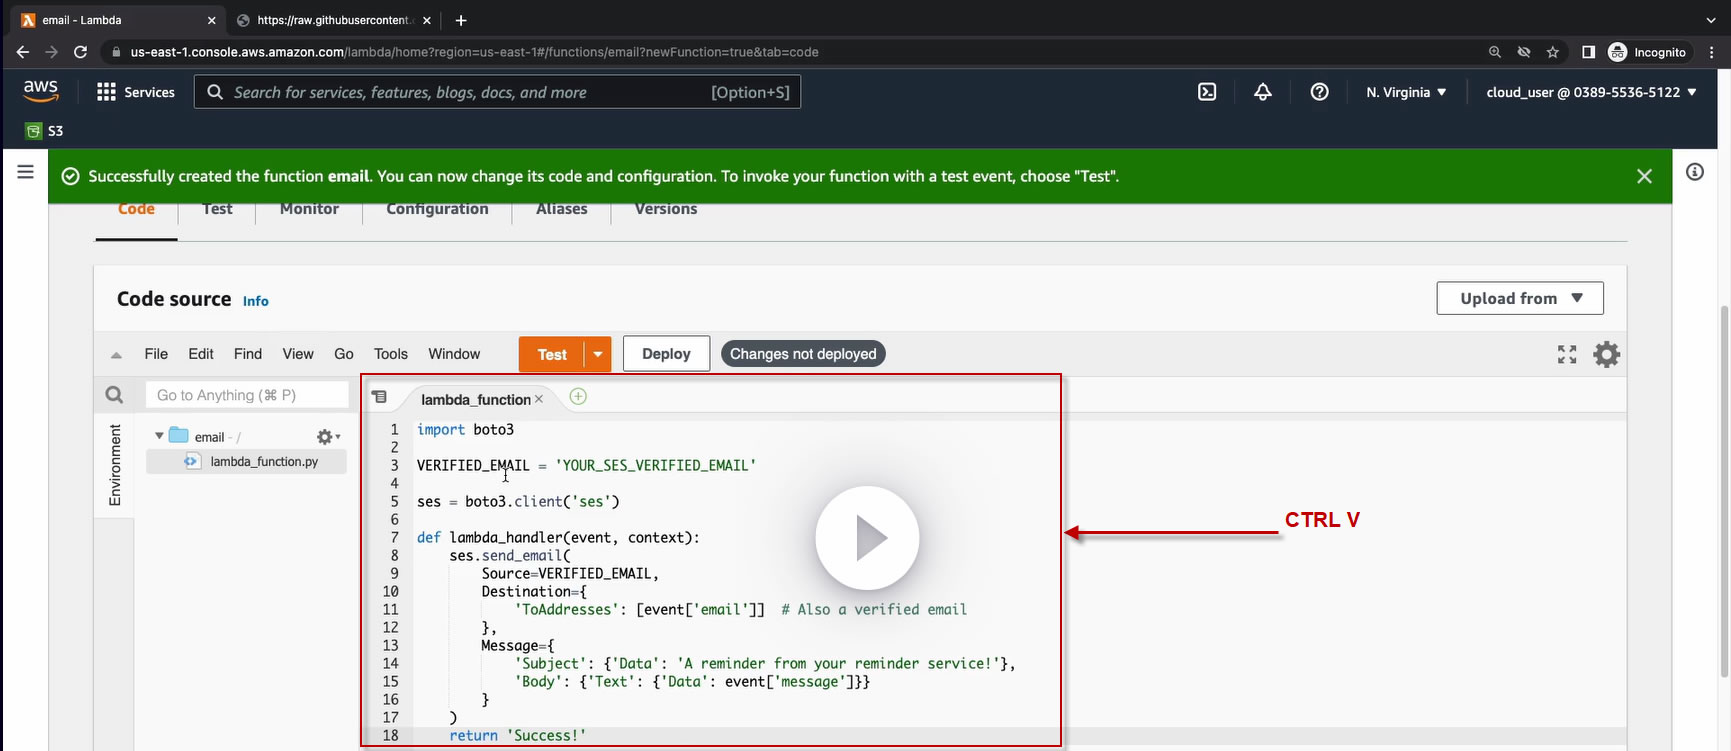
Task: Open the notifications bell
Action: 1263,92
